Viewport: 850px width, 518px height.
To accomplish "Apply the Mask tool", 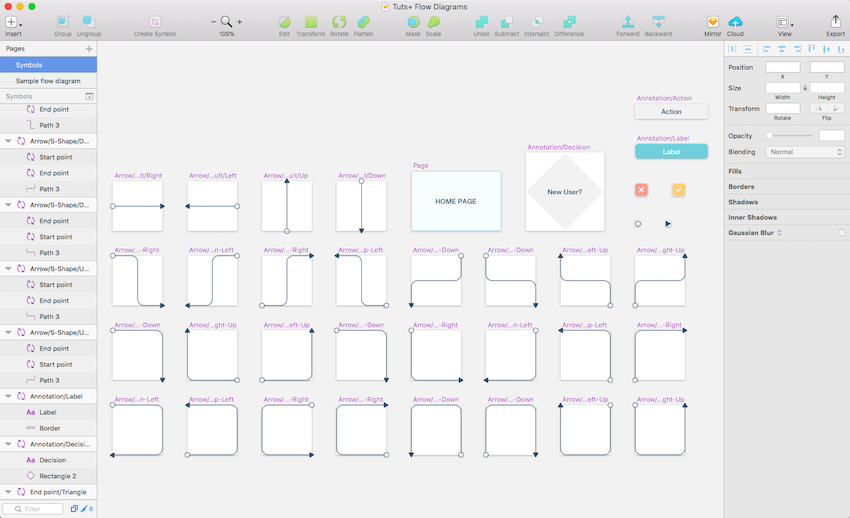I will 413,22.
